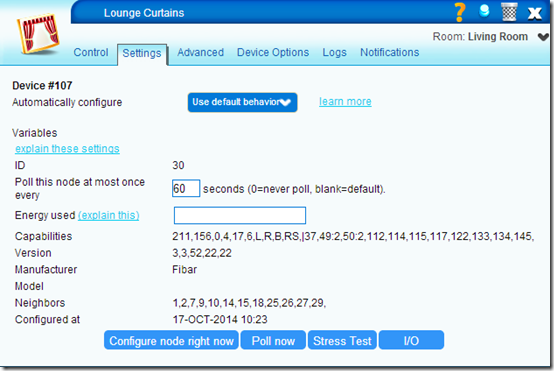View the Logs tab
The image size is (554, 371).
point(334,52)
